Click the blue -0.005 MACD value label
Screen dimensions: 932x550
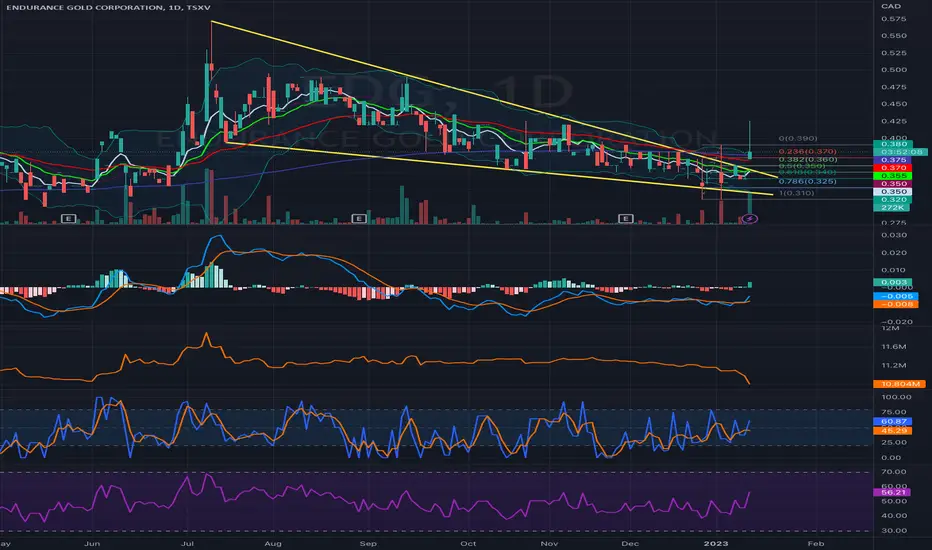click(896, 296)
